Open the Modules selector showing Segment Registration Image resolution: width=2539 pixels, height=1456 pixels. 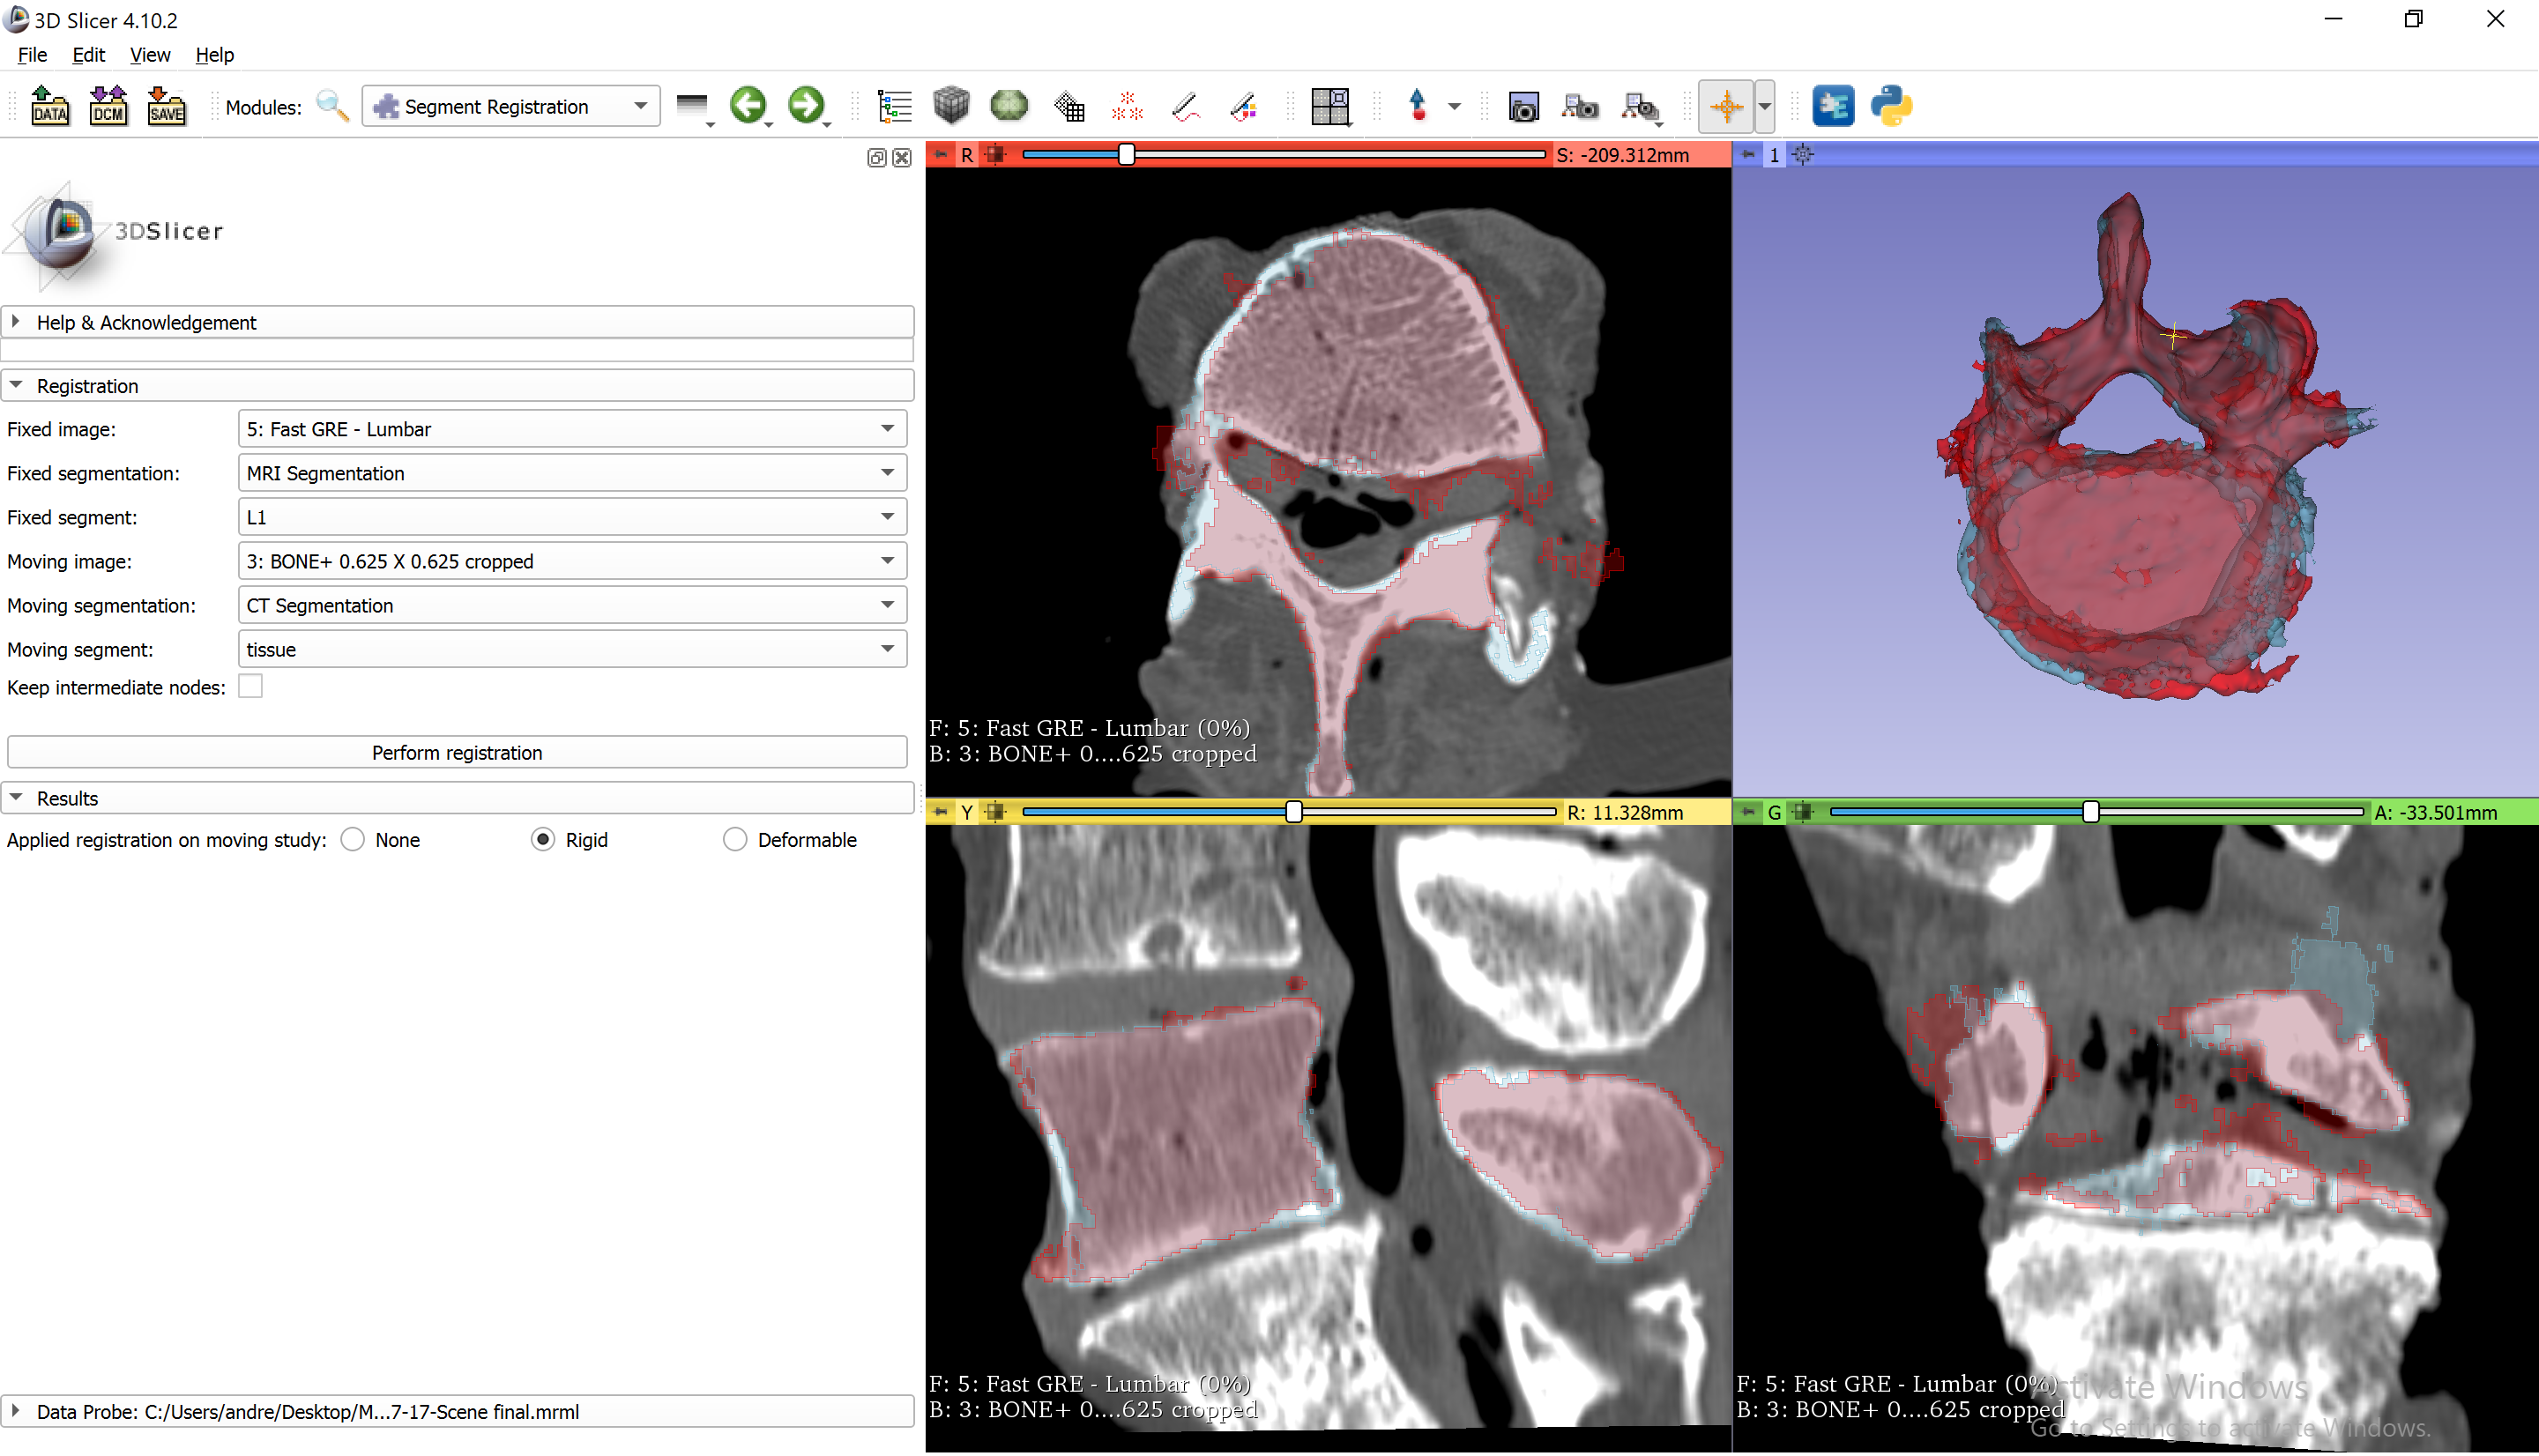(x=510, y=106)
